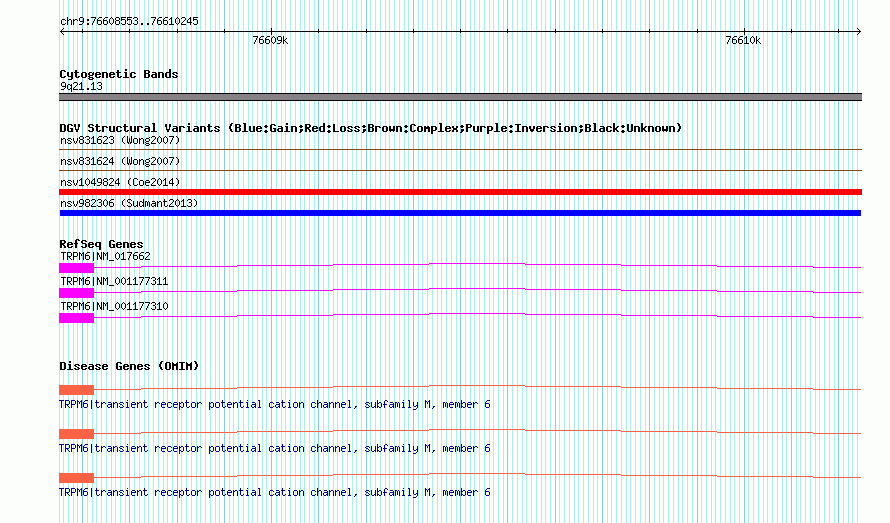Open variant nsv1049824 (Coe2014) label
Screen dimensions: 890x523
pos(120,182)
